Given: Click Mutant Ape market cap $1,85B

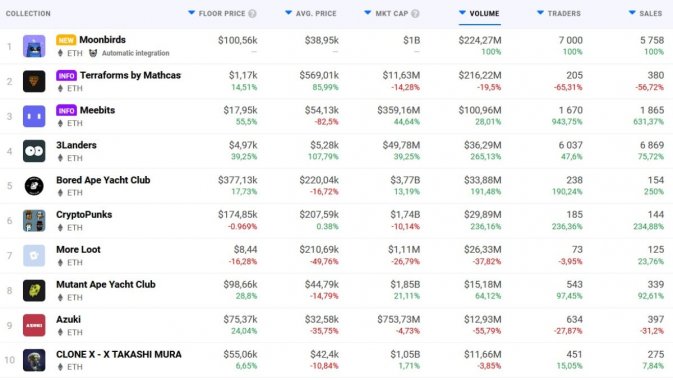Looking at the screenshot, I should tap(405, 284).
